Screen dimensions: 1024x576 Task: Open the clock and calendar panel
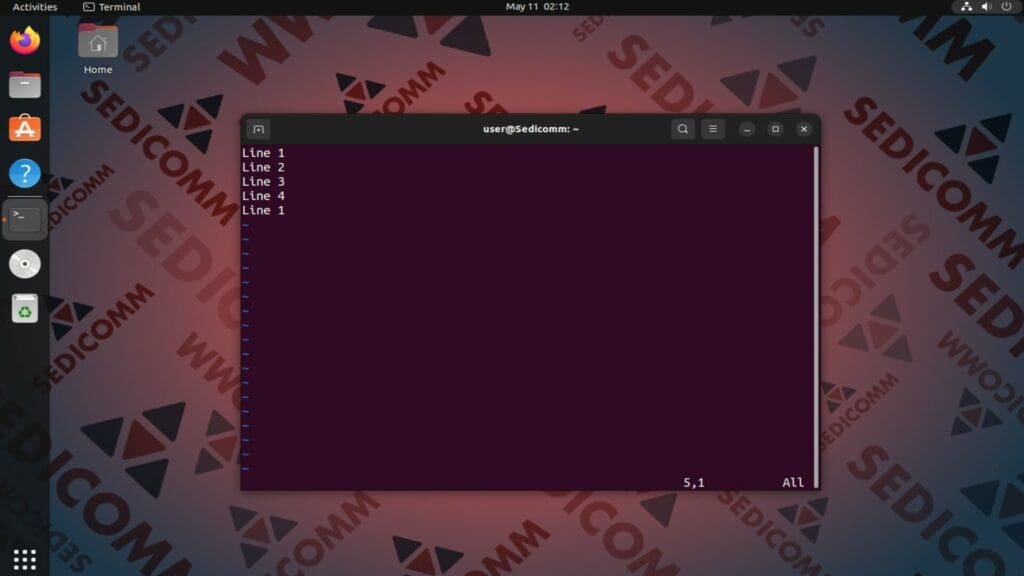(x=537, y=7)
